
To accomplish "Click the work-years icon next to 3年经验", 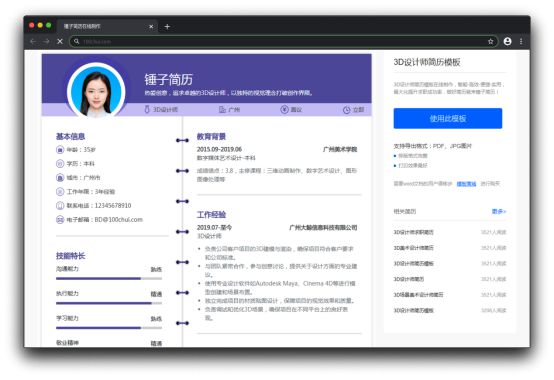I will (60, 191).
